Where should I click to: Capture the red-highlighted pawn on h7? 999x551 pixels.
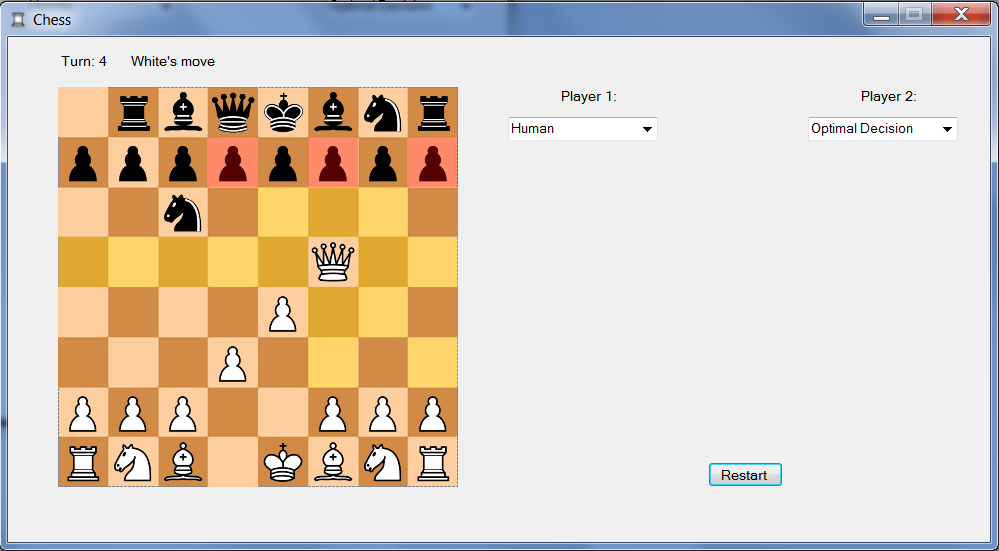coord(433,162)
